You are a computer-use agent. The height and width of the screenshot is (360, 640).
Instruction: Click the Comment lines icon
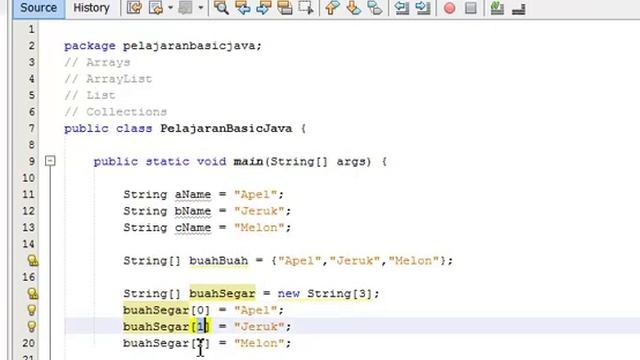497,8
